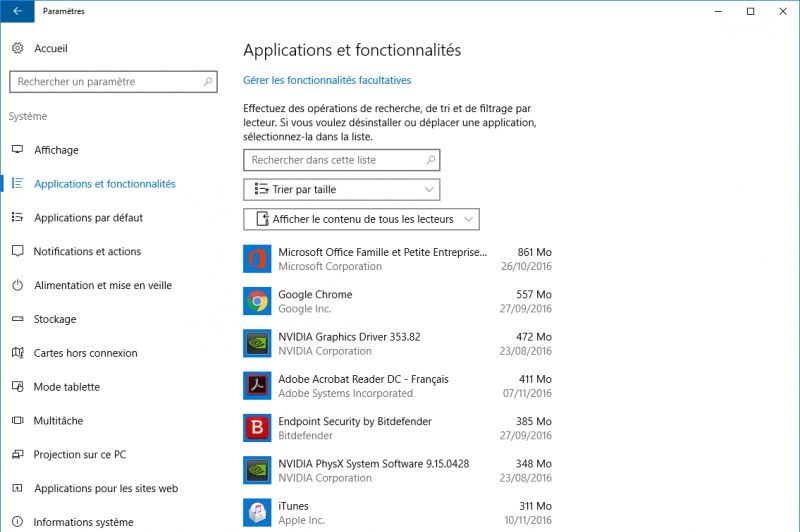Screen dimensions: 800x532
Task: Click the 07/11/2016 install date
Action: click(527, 393)
